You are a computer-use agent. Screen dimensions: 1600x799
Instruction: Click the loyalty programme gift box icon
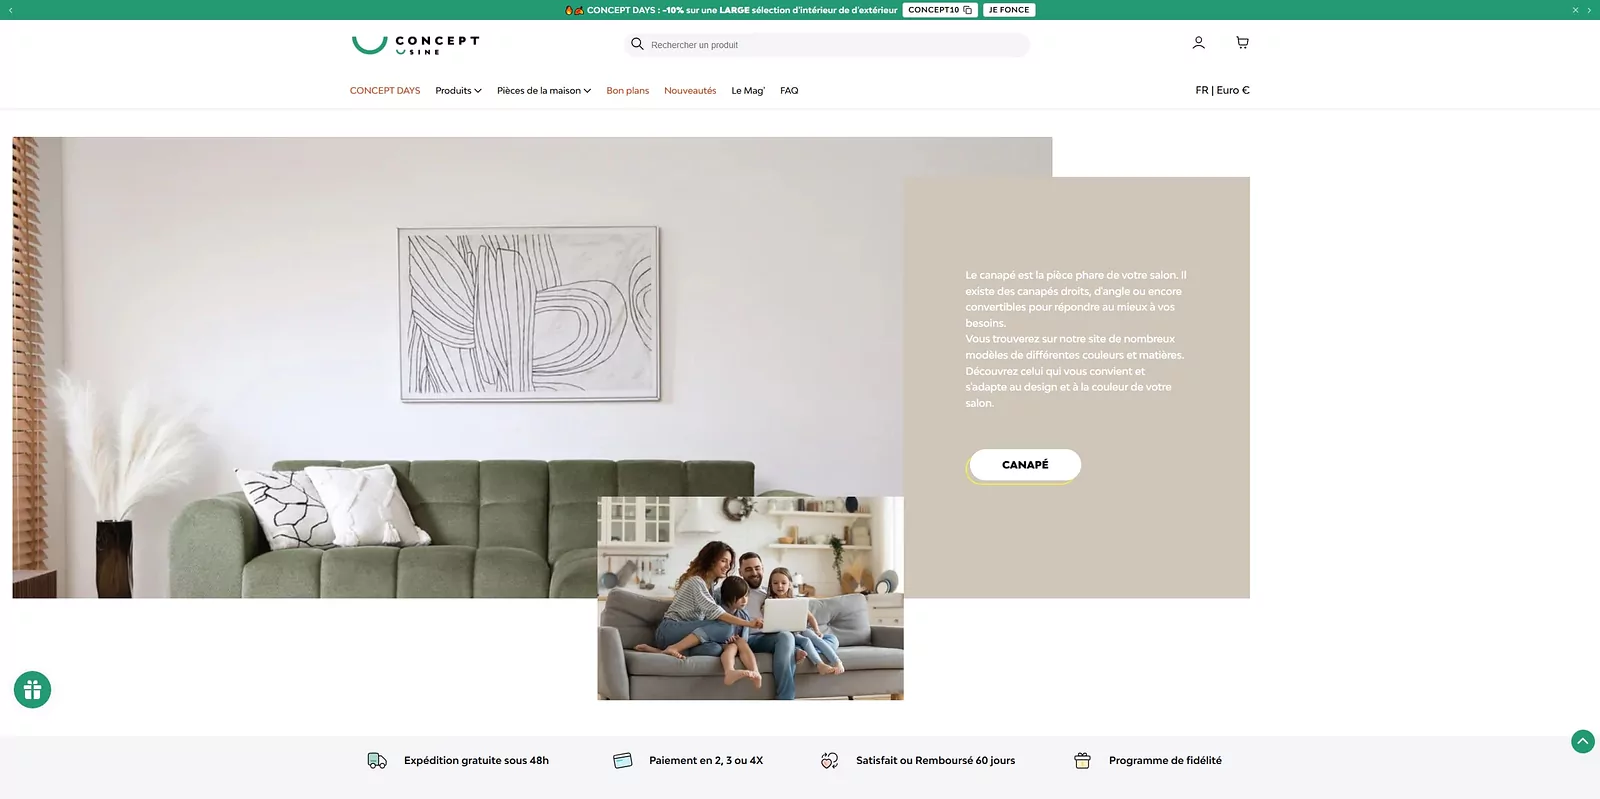coord(1082,761)
